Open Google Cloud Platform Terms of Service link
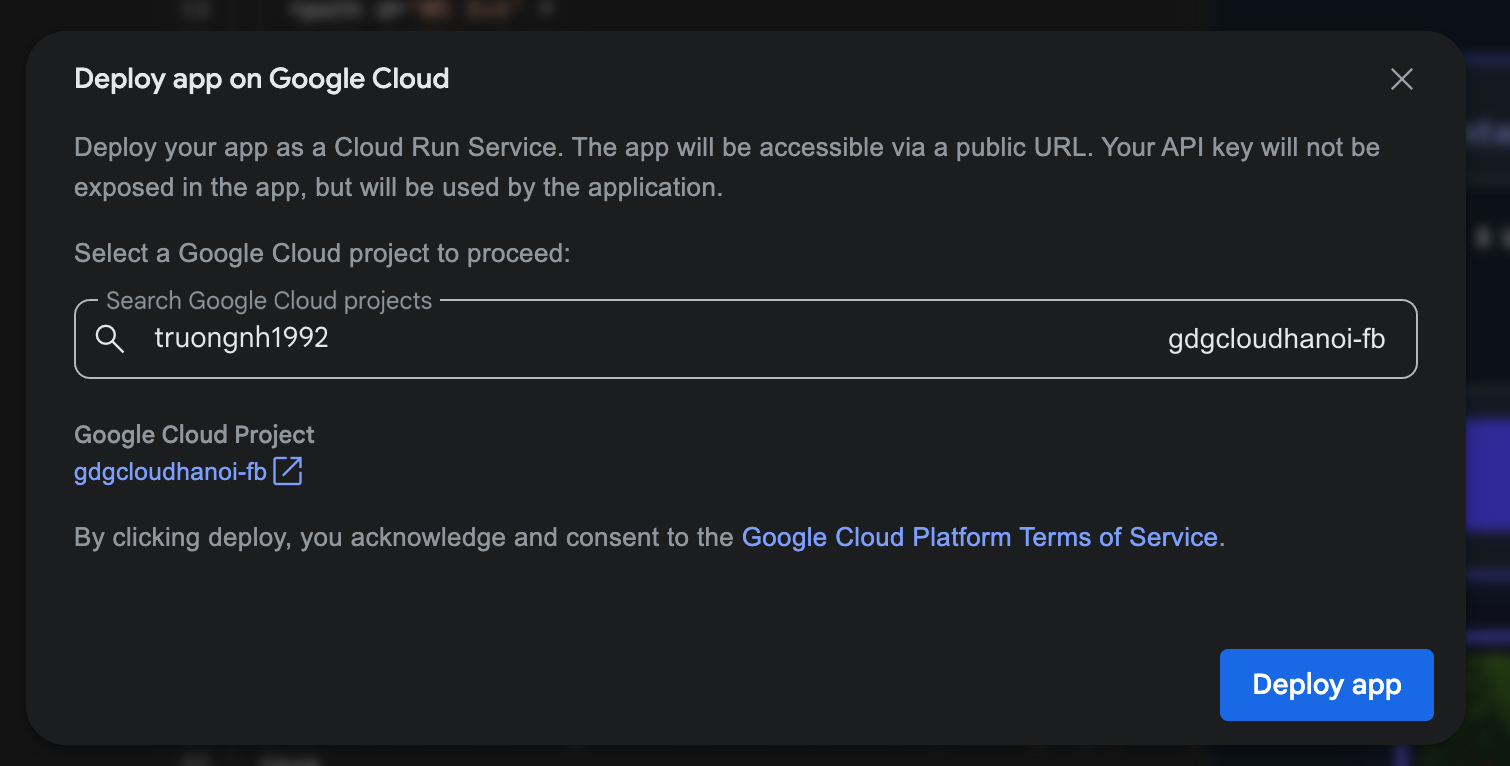1510x766 pixels. click(x=979, y=537)
